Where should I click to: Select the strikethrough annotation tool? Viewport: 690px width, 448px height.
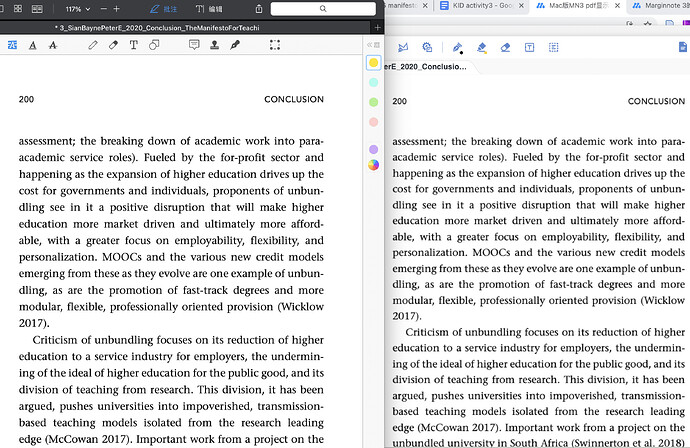pos(53,45)
